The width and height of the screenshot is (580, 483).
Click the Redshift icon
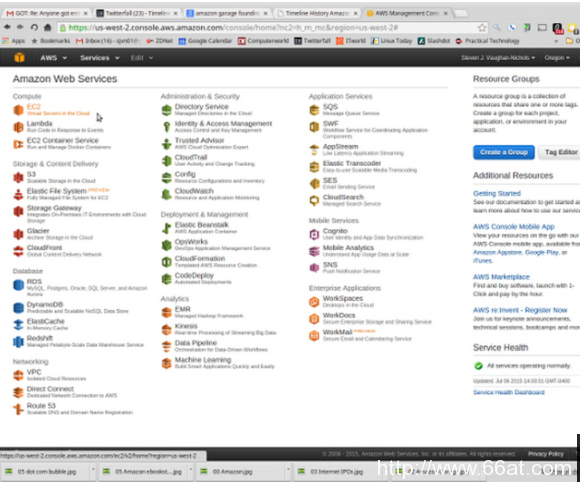[18, 342]
